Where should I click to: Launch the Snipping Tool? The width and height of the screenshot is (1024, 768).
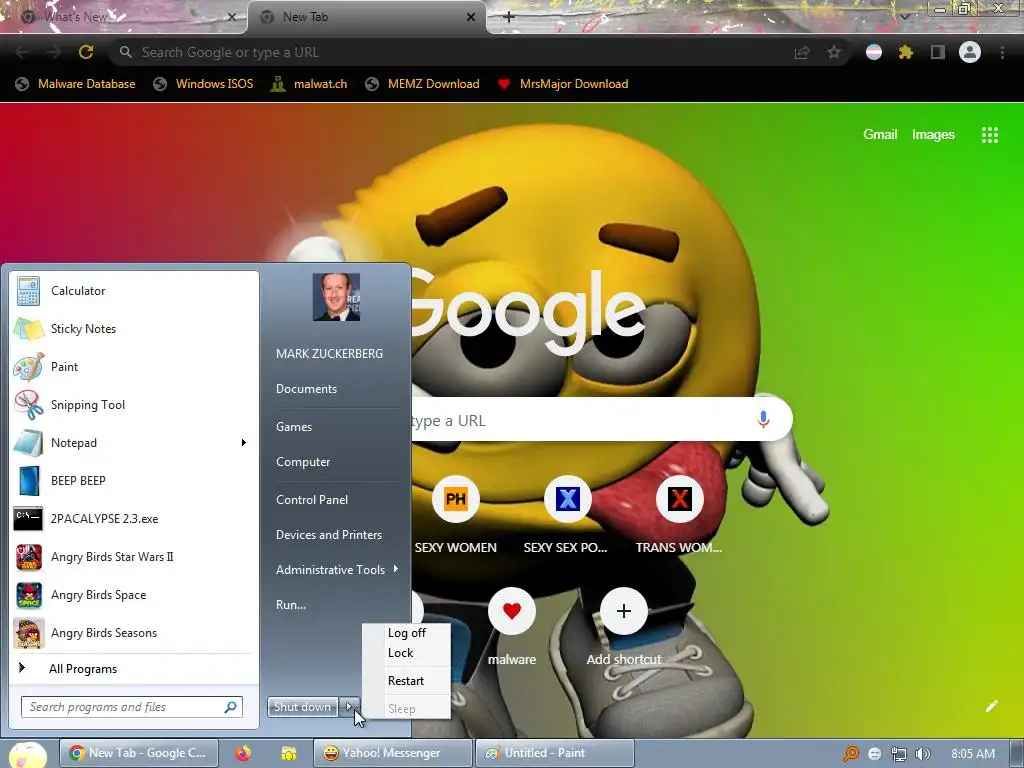134,404
